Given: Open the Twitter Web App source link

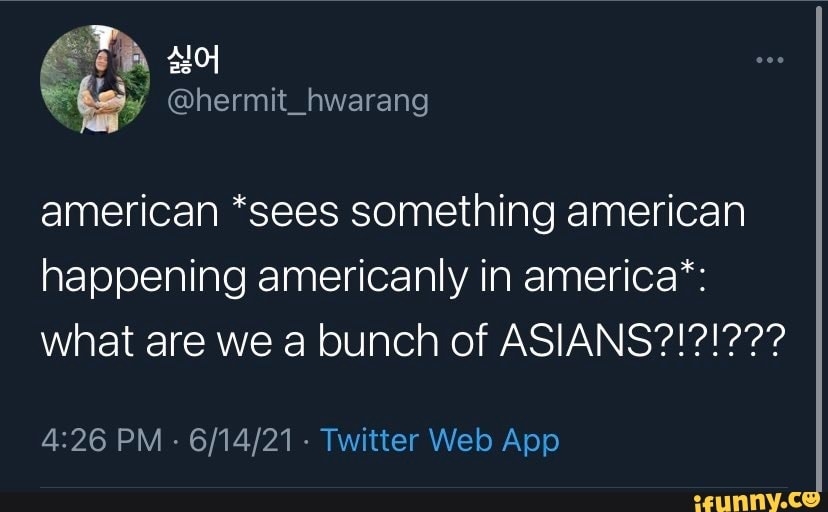Looking at the screenshot, I should pos(440,440).
